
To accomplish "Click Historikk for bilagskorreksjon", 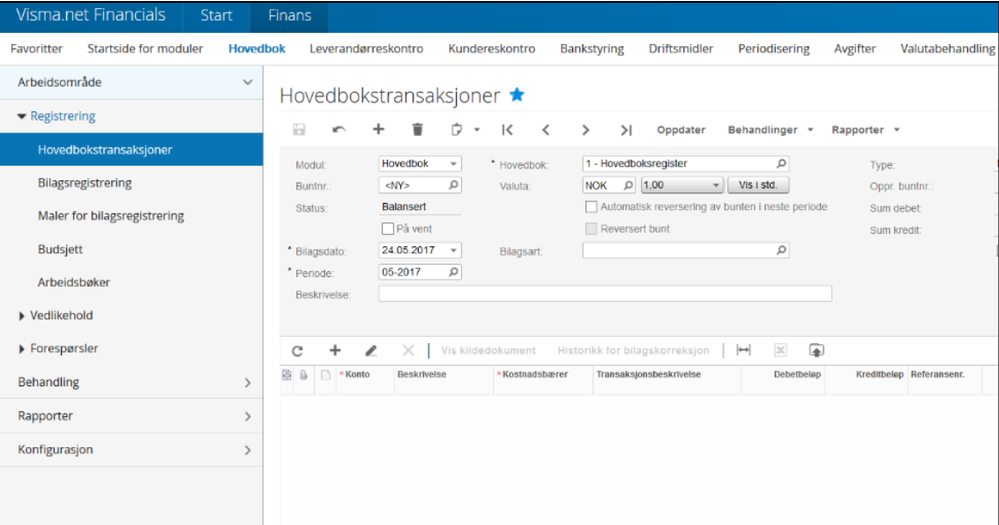I will click(633, 350).
